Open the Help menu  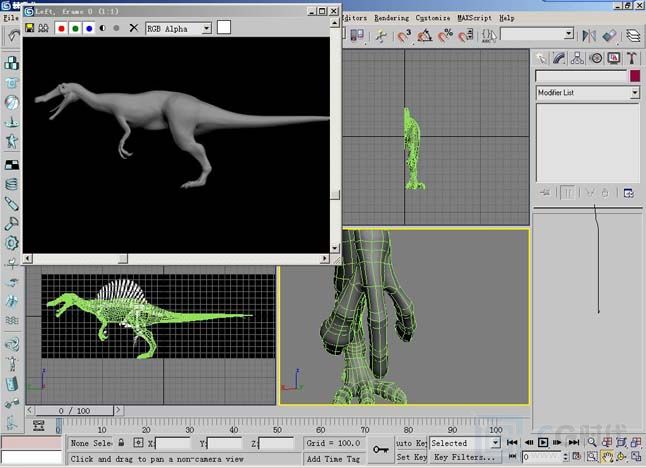(x=507, y=18)
